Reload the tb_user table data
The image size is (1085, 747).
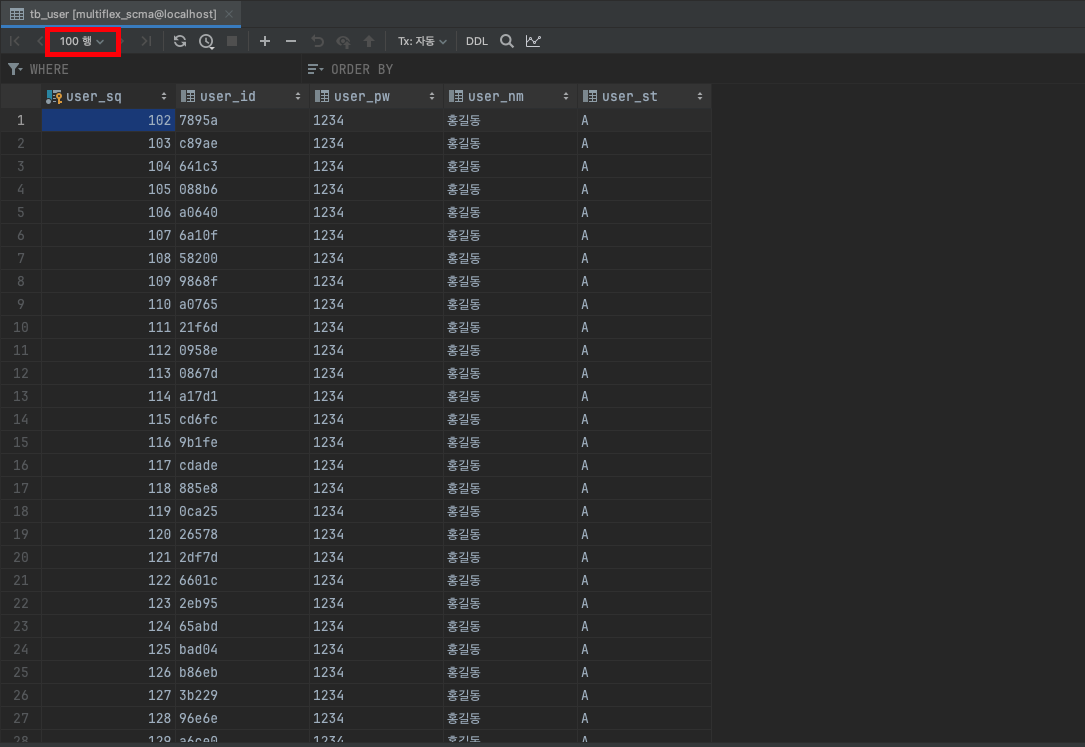[x=180, y=42]
